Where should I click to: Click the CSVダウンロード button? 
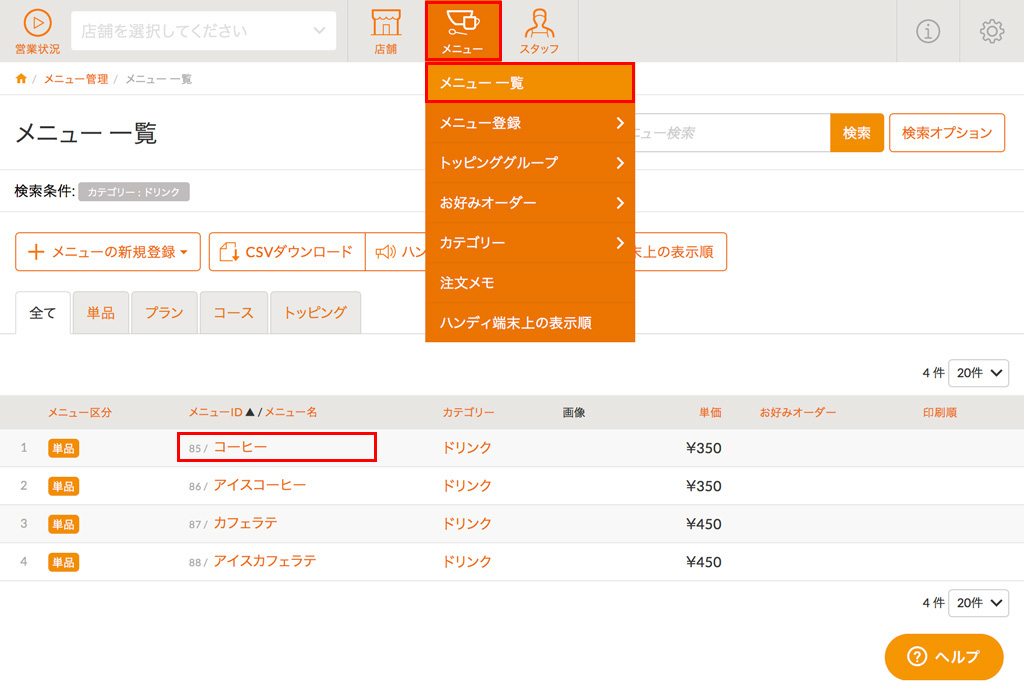(x=287, y=251)
